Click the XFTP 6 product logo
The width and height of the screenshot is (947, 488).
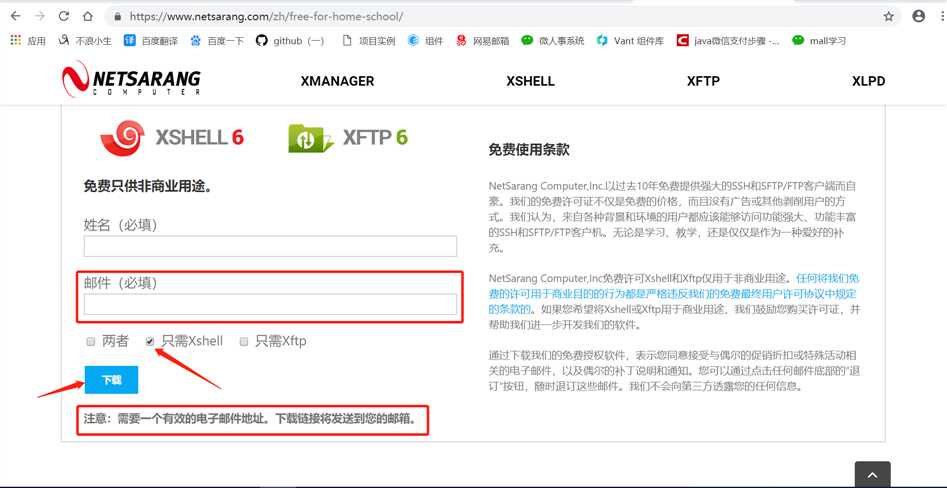[348, 138]
